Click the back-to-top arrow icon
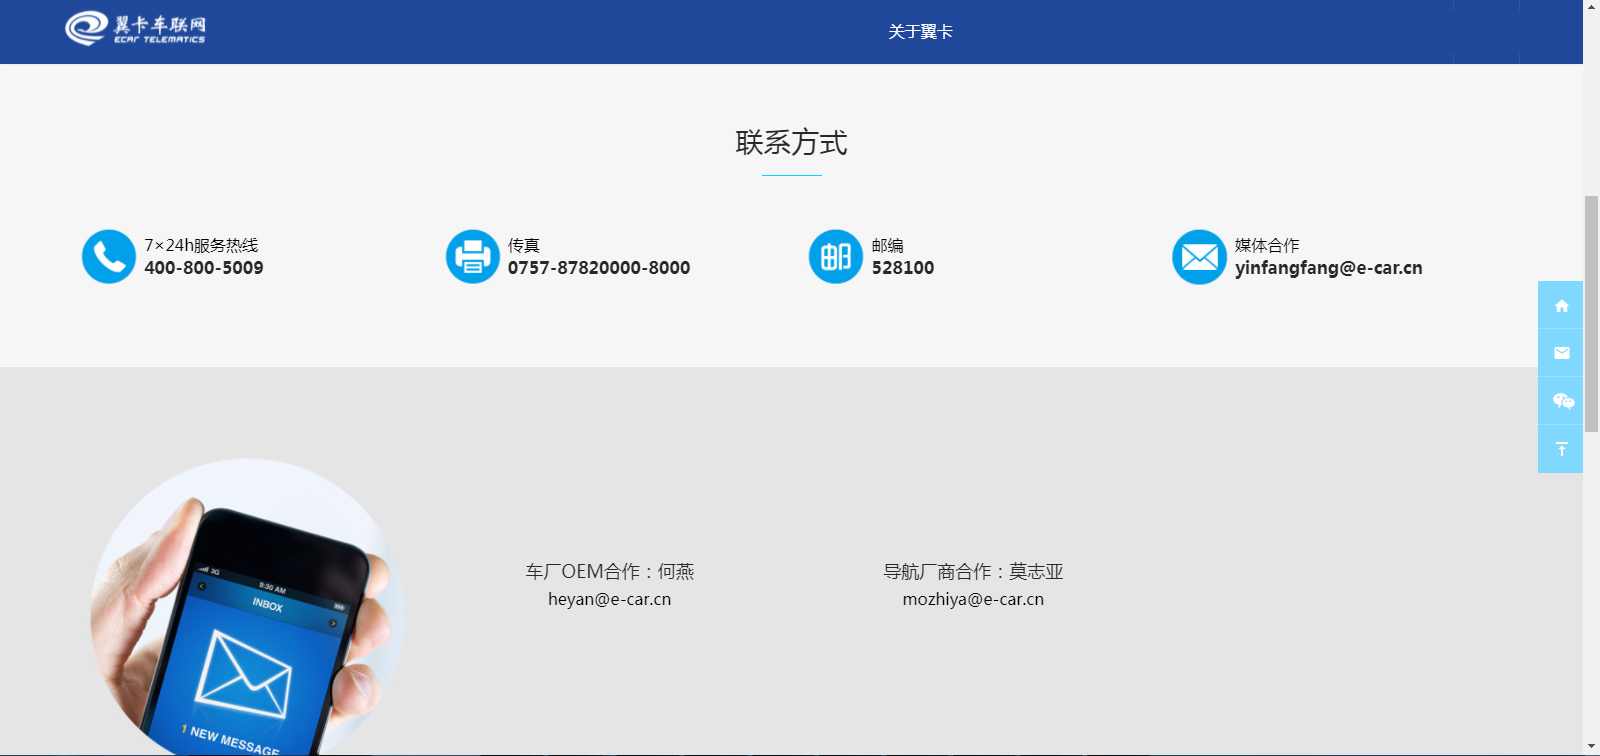The image size is (1600, 756). (1561, 449)
